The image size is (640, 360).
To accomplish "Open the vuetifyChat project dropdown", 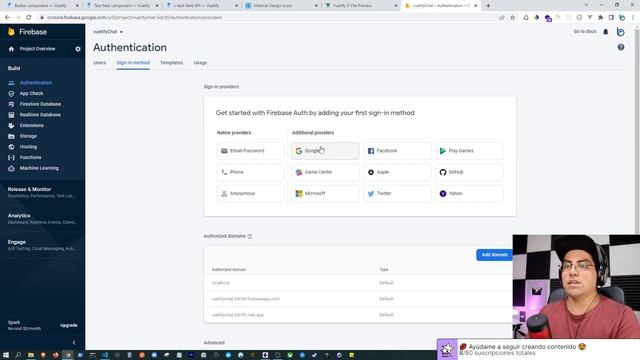I will [x=108, y=32].
